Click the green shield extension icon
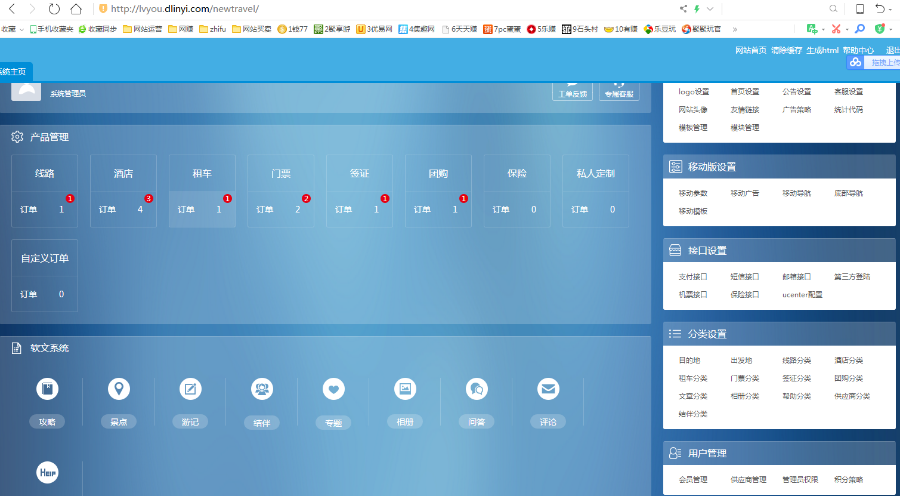The width and height of the screenshot is (900, 496). [x=879, y=29]
